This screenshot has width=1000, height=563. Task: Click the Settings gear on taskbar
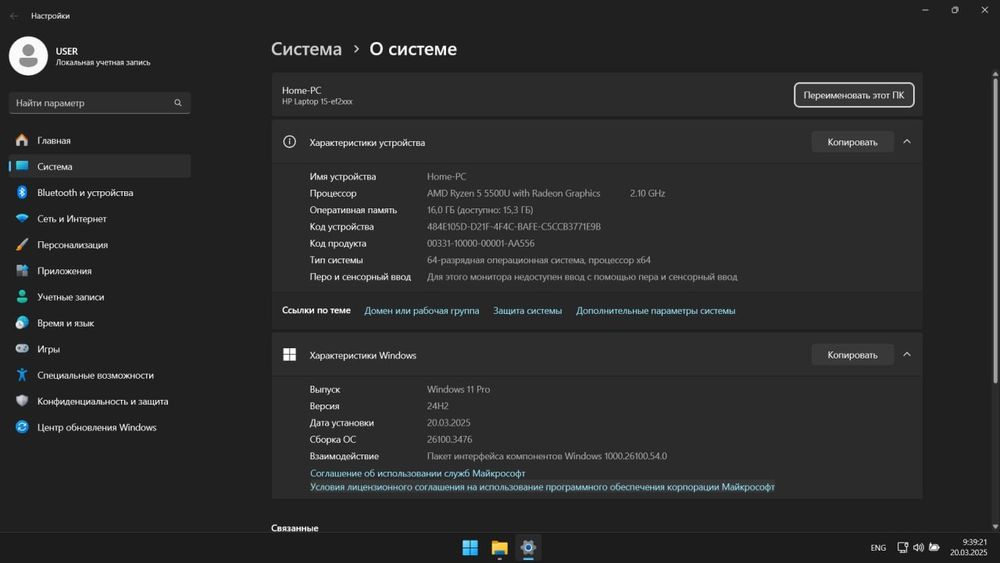528,548
